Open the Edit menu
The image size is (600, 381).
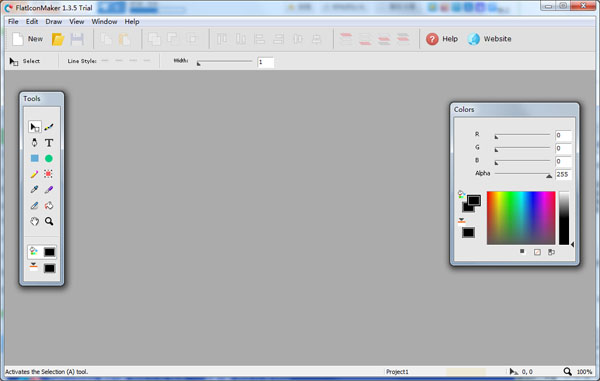(x=32, y=22)
